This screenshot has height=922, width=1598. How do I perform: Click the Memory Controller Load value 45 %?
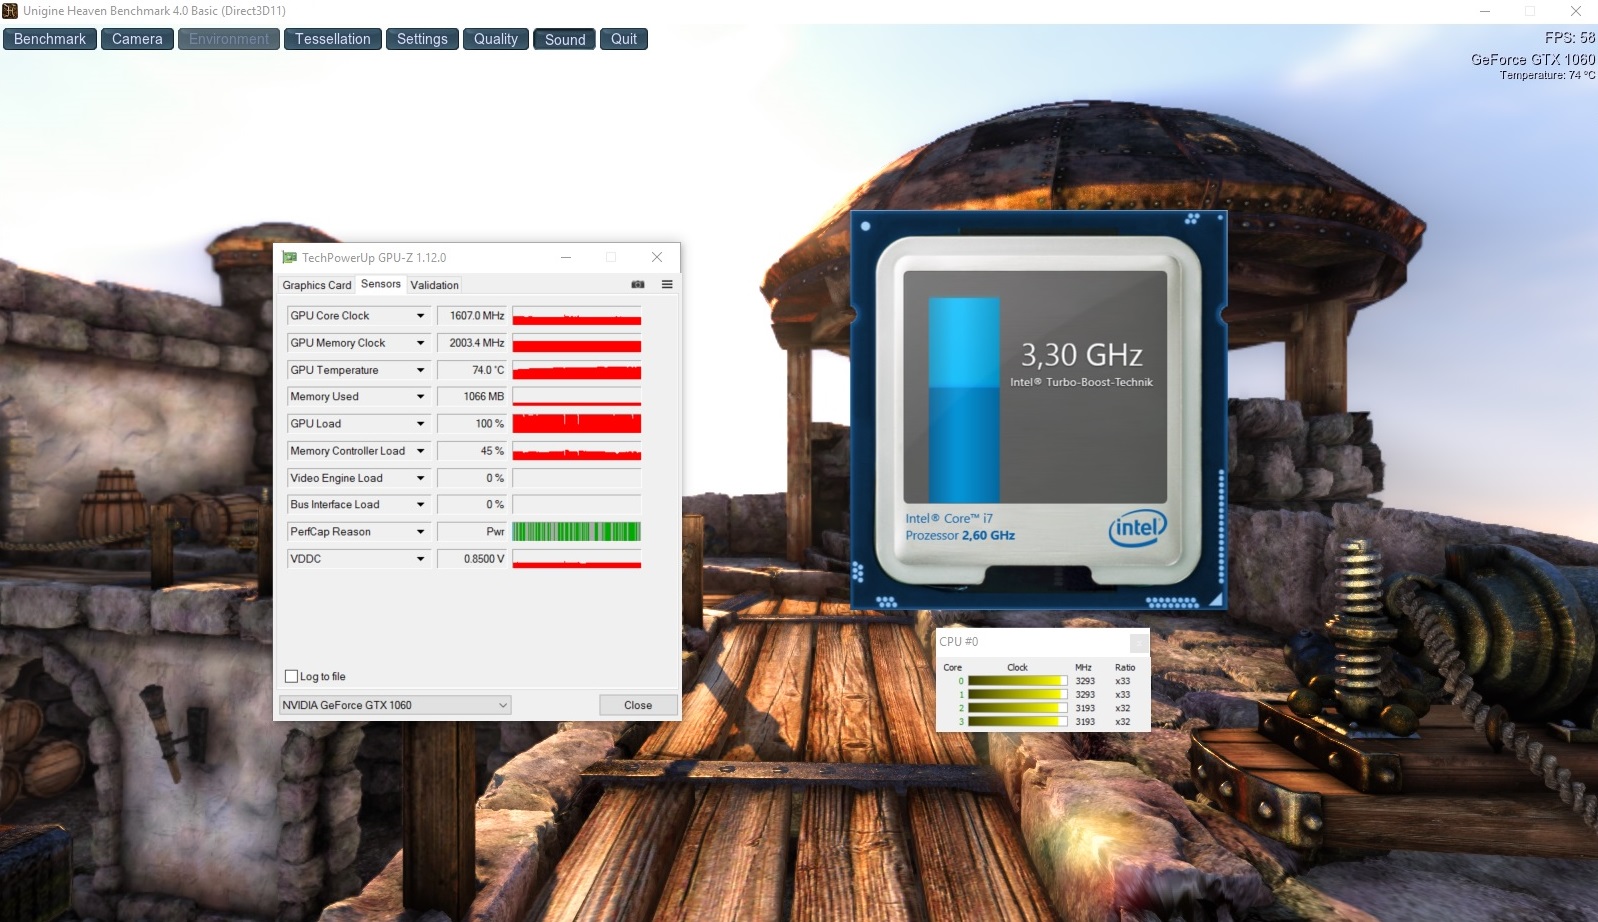click(x=473, y=451)
